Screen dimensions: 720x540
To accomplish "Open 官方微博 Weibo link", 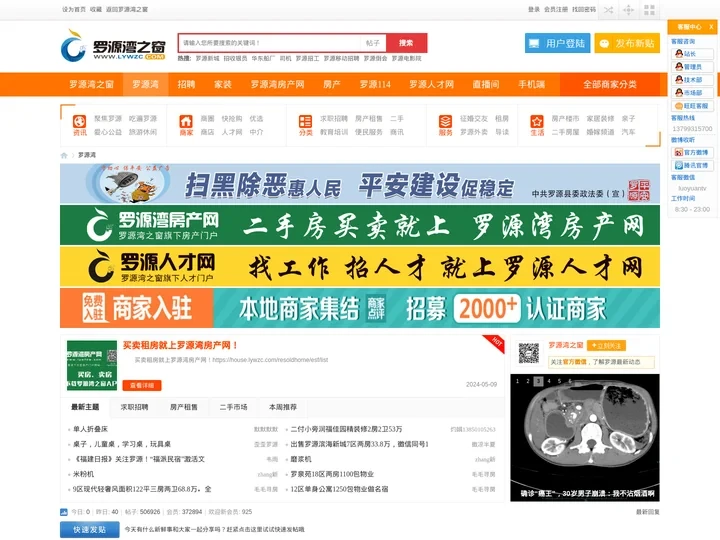I will (x=692, y=152).
